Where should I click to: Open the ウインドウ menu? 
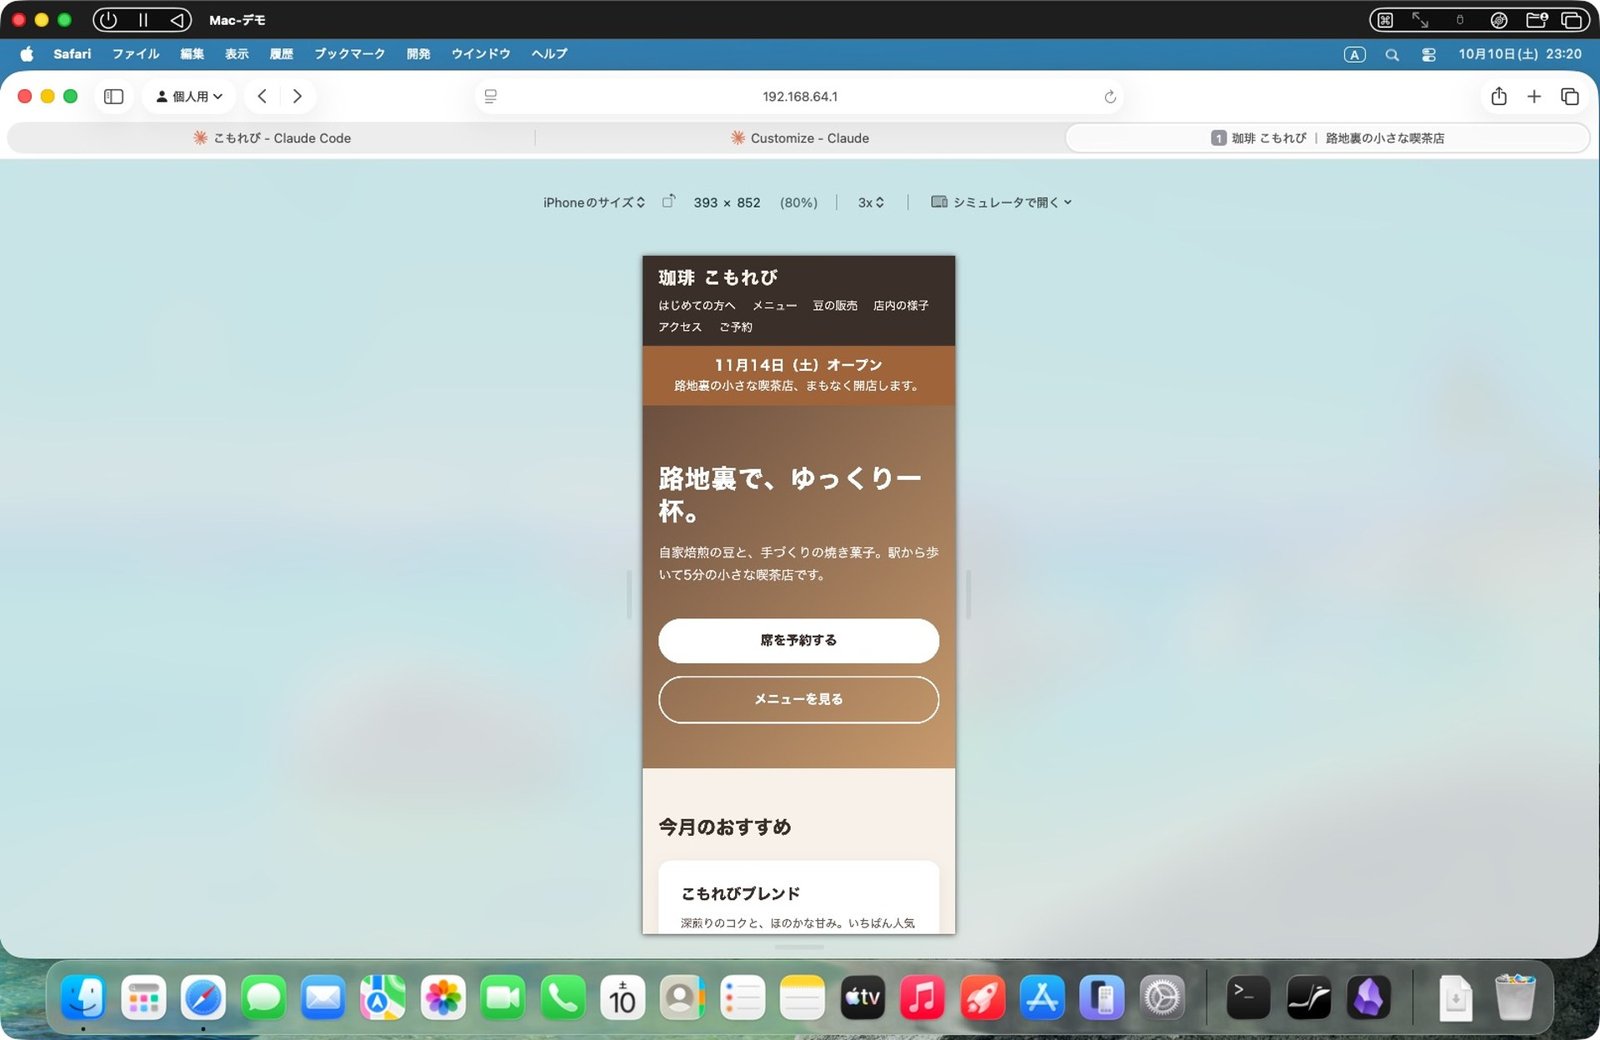481,54
